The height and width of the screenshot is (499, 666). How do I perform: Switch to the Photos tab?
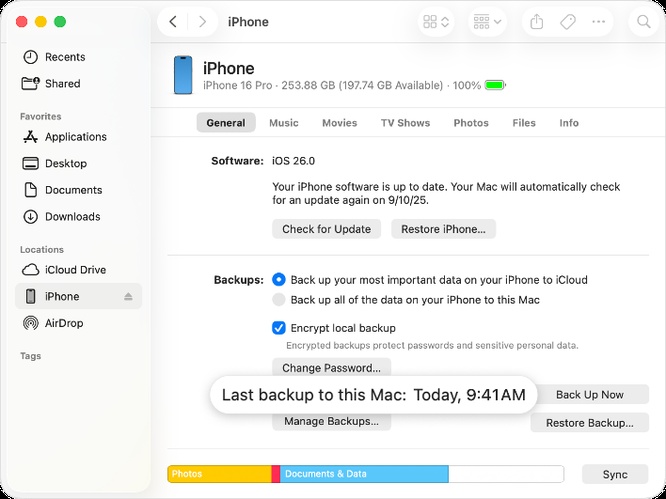pos(471,123)
